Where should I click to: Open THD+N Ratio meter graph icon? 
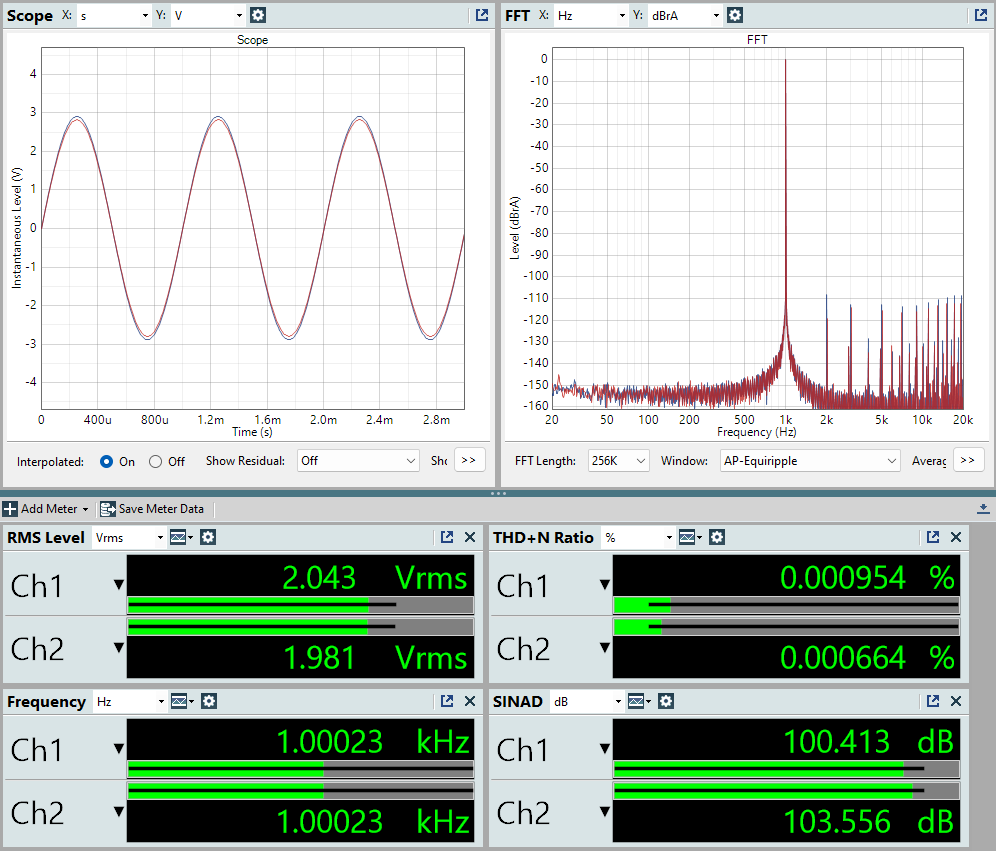tap(687, 537)
